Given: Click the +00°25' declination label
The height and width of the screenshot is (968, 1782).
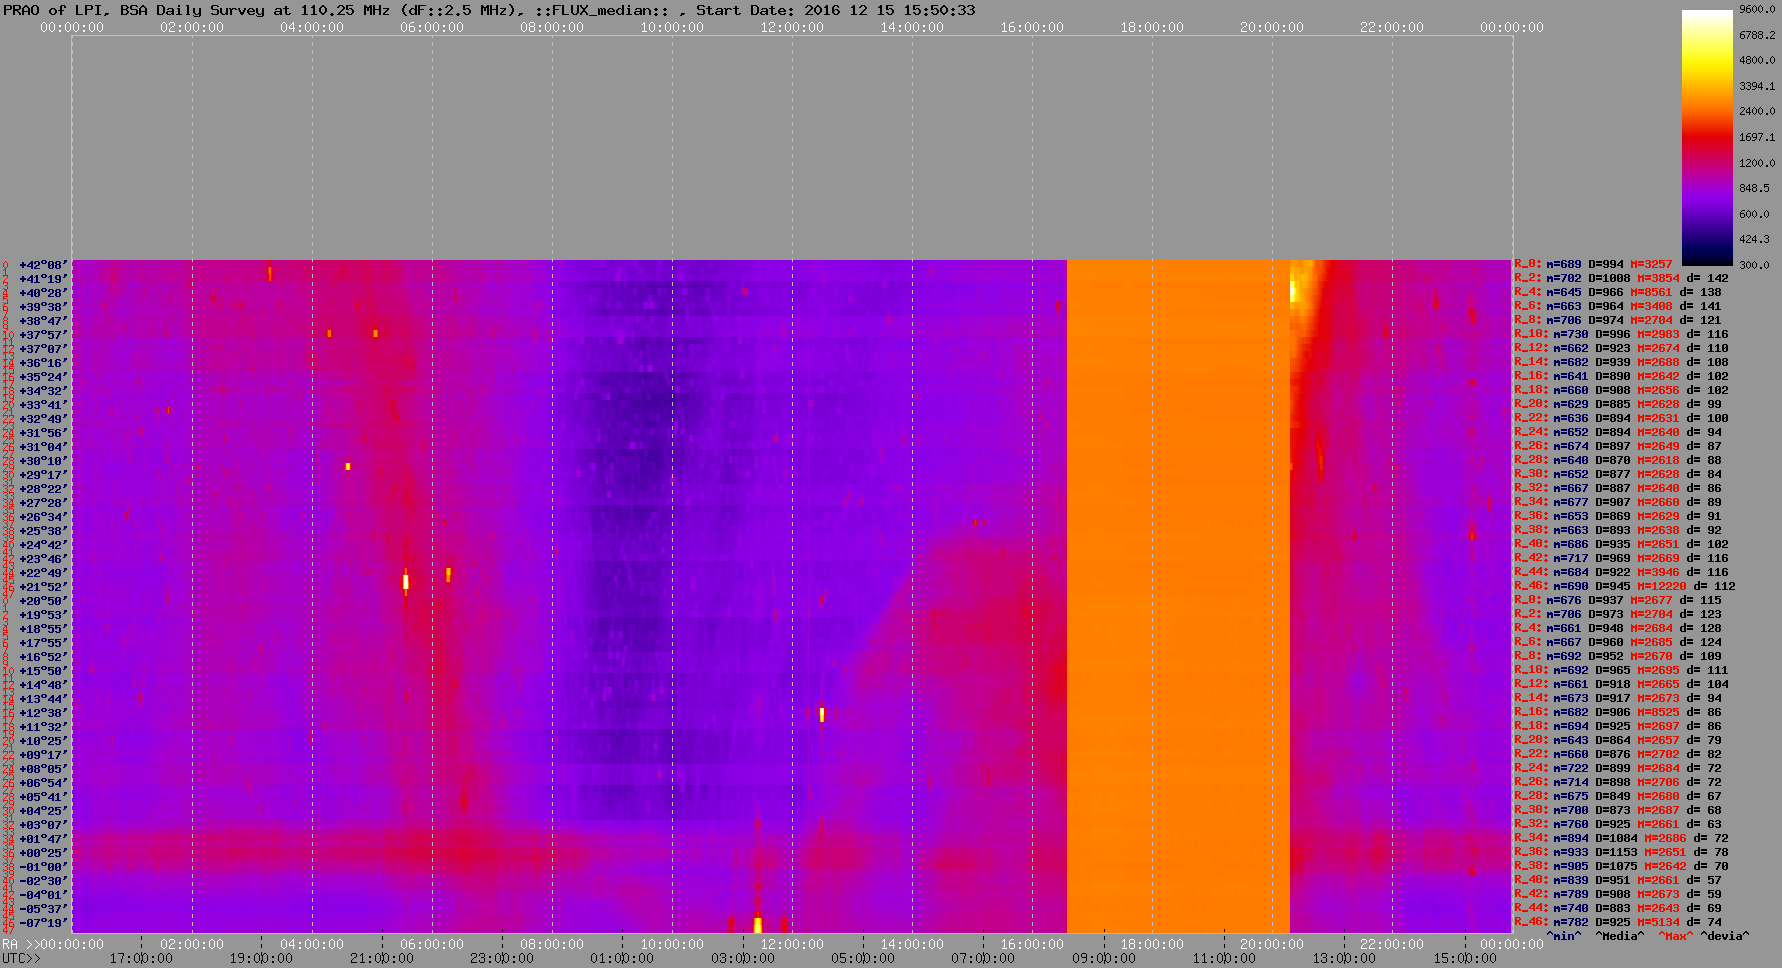Looking at the screenshot, I should tap(43, 853).
